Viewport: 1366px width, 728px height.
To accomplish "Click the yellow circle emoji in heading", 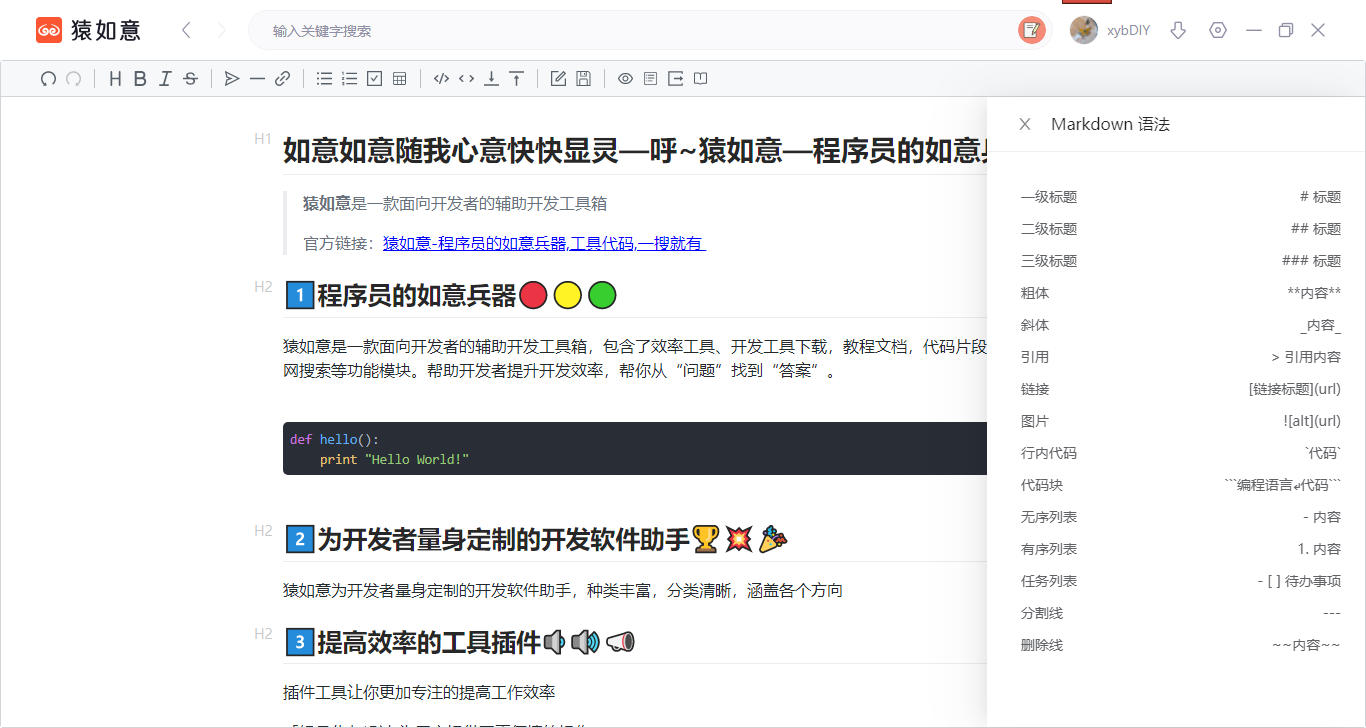I will click(x=568, y=296).
